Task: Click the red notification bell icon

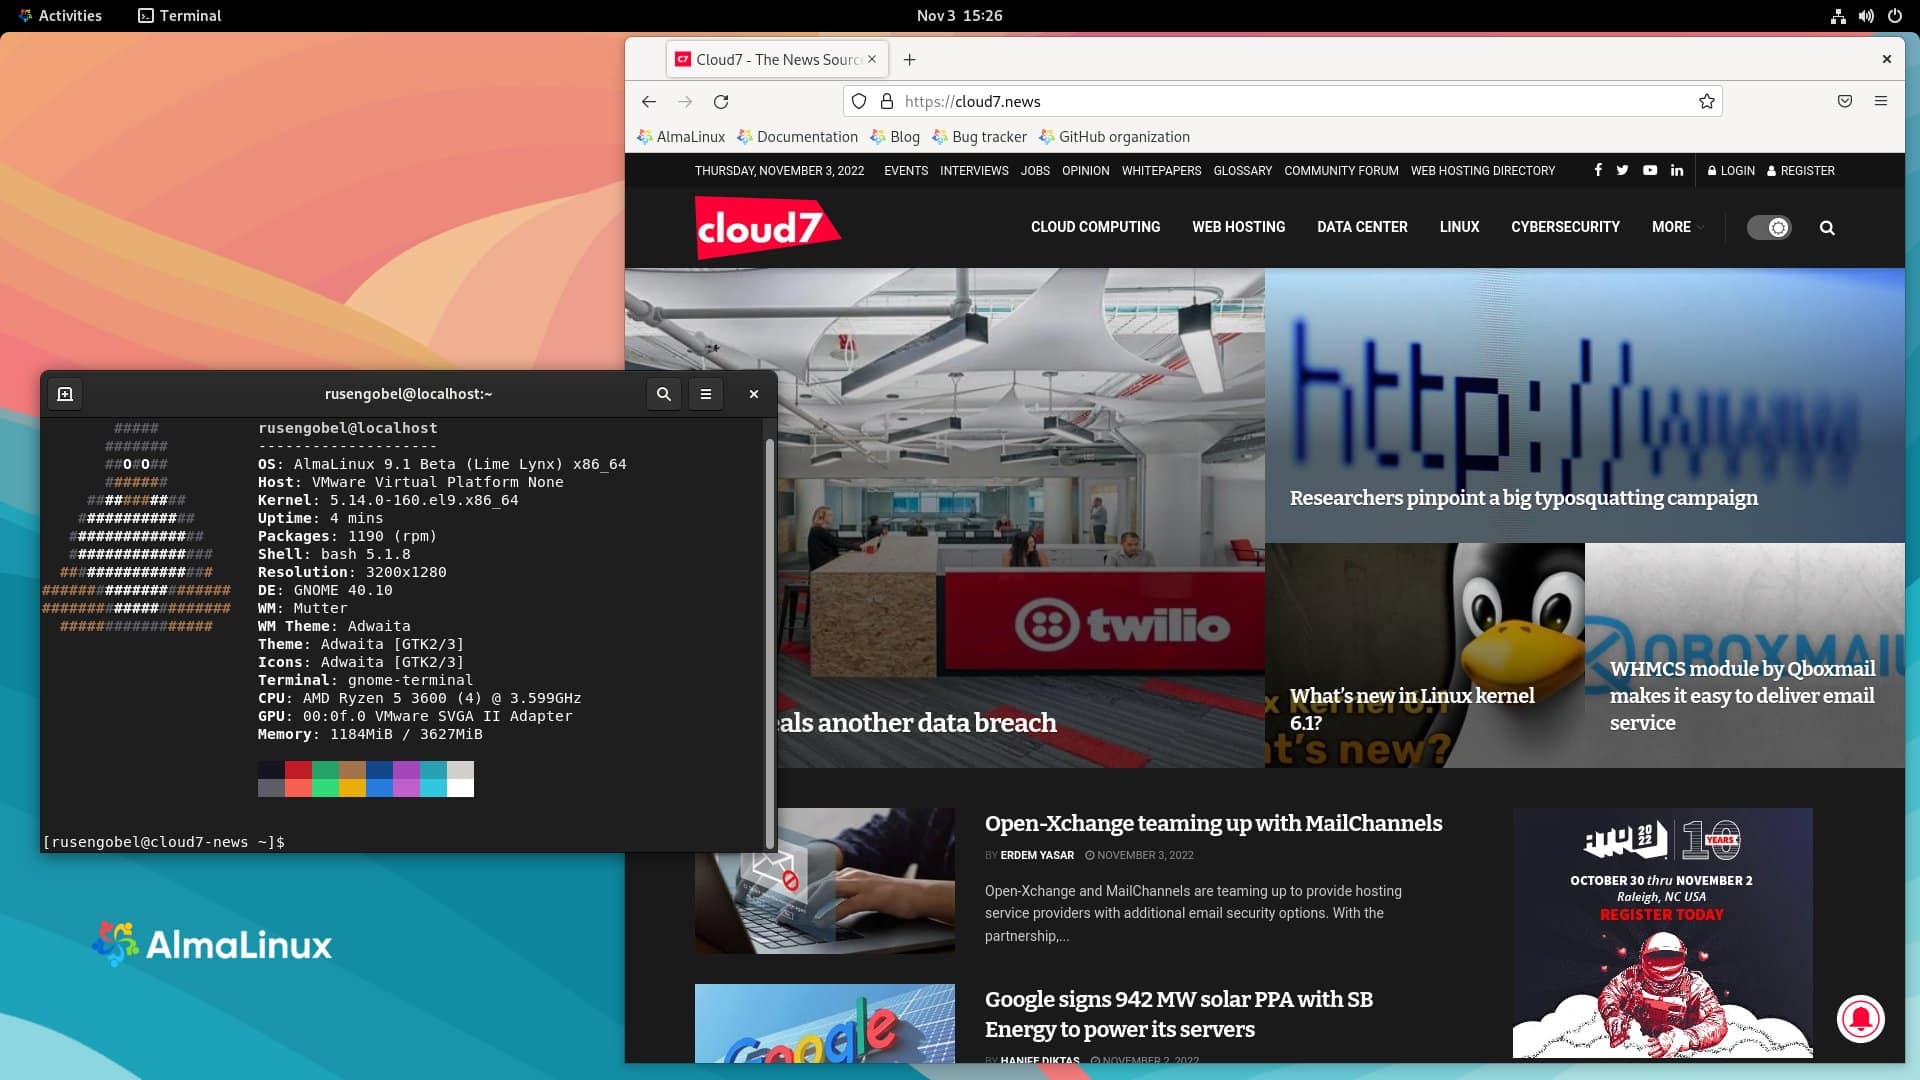Action: [1861, 1019]
